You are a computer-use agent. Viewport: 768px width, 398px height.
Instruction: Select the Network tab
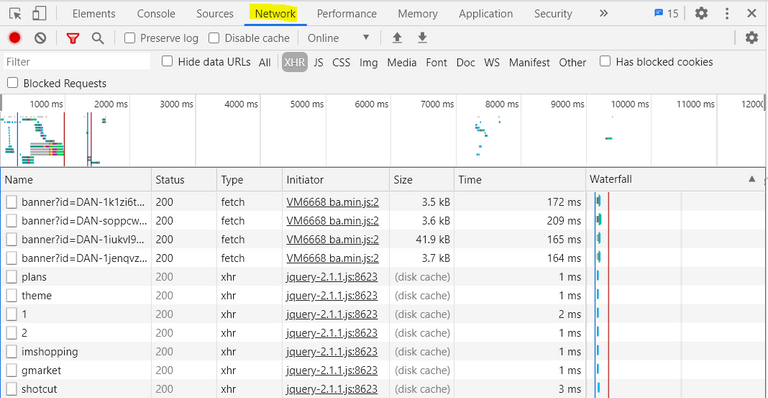coord(275,14)
